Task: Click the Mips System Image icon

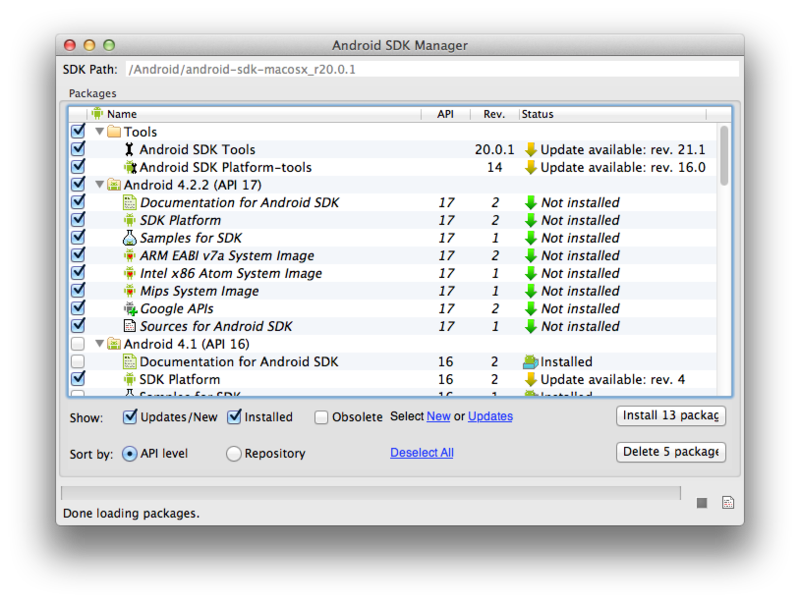Action: tap(130, 291)
